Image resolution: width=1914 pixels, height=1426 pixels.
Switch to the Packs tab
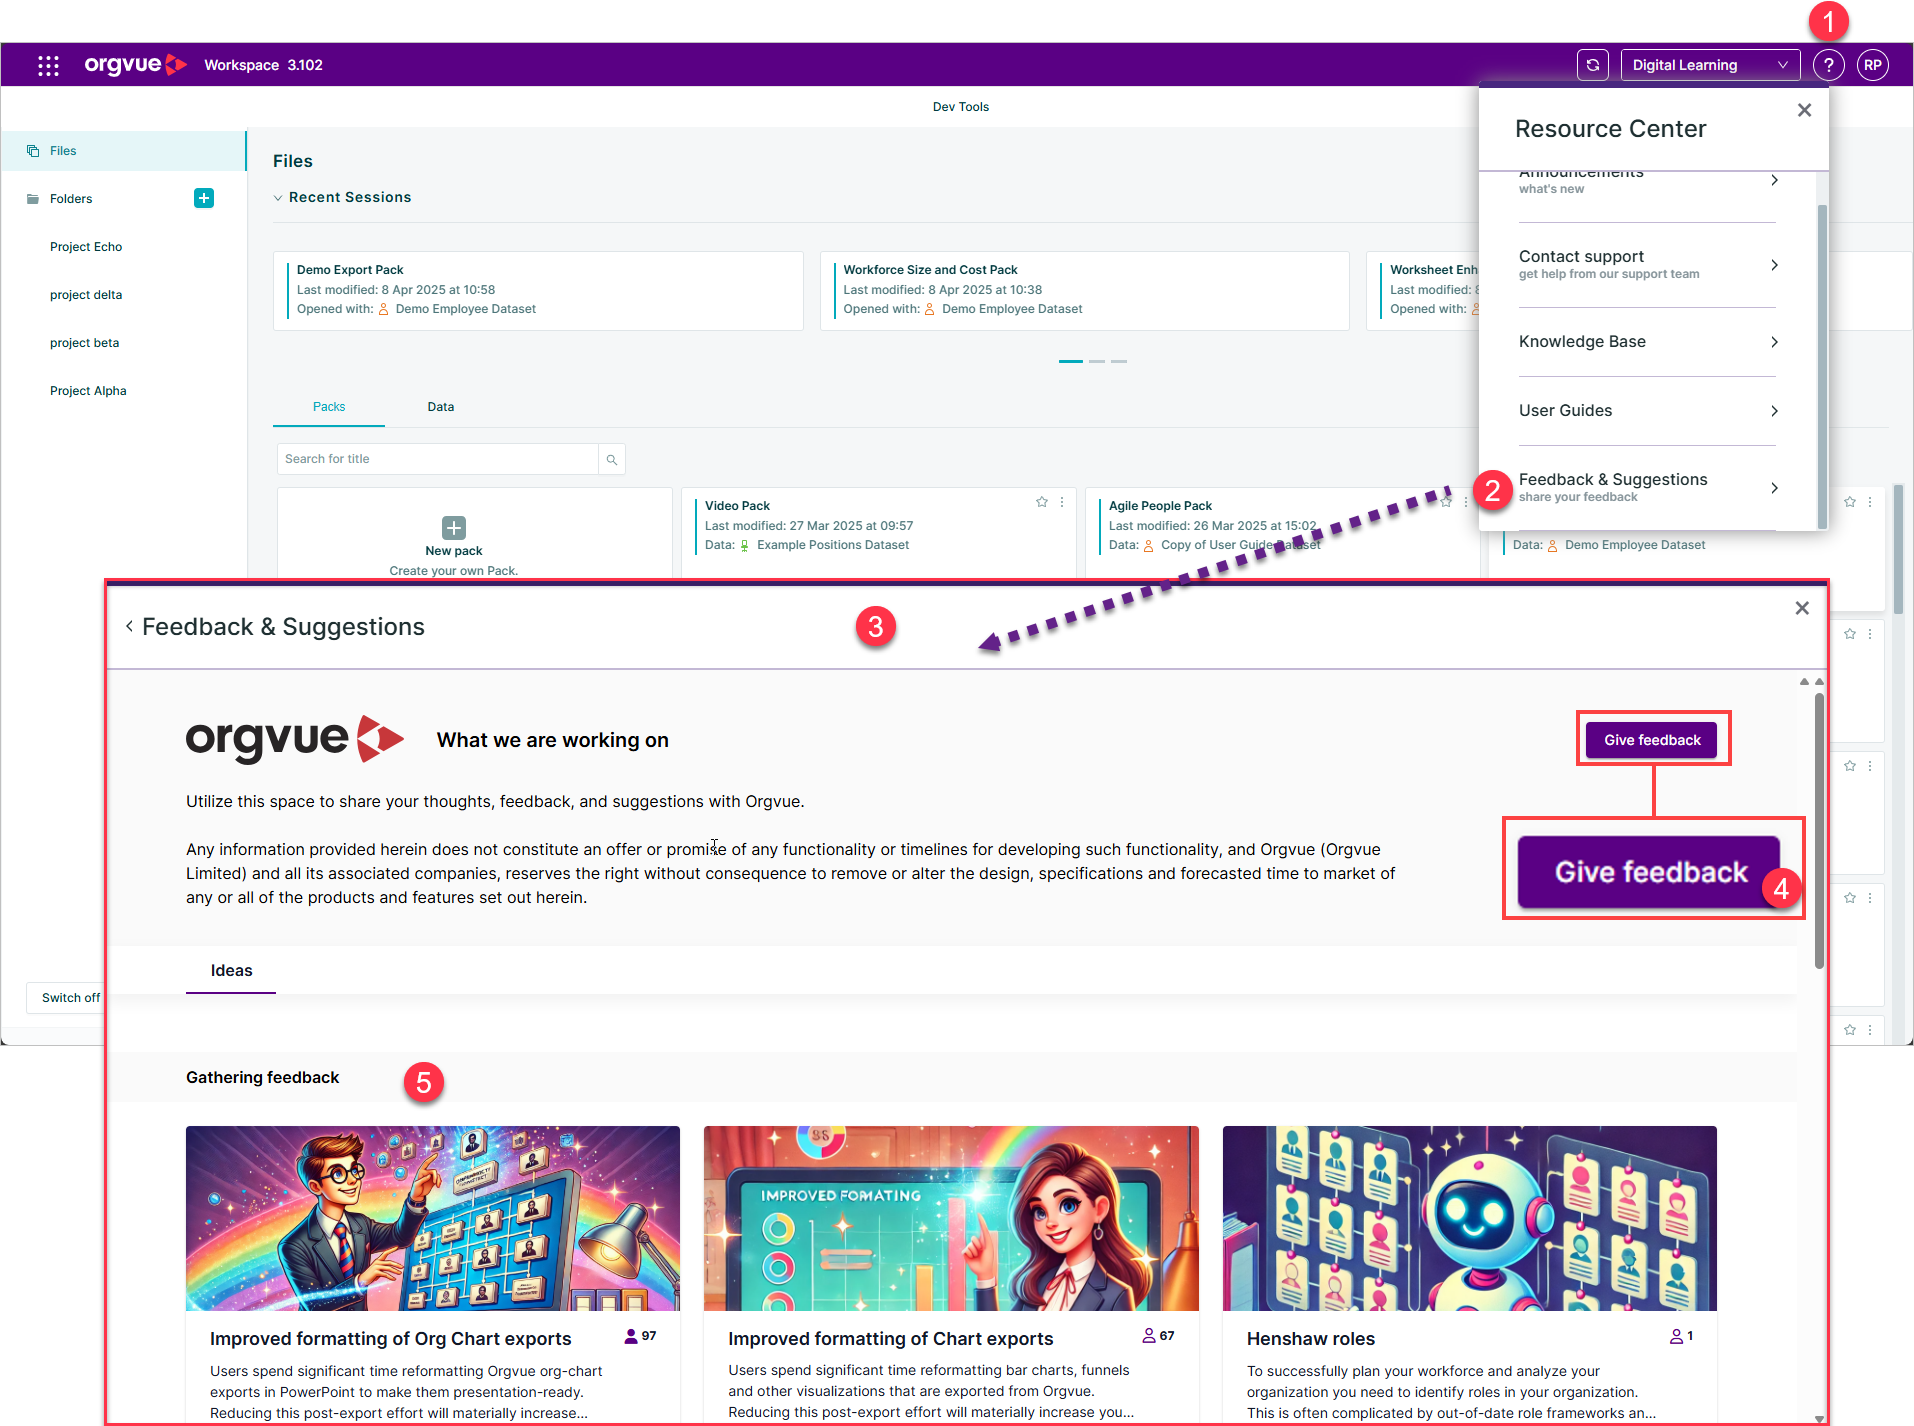[x=329, y=407]
